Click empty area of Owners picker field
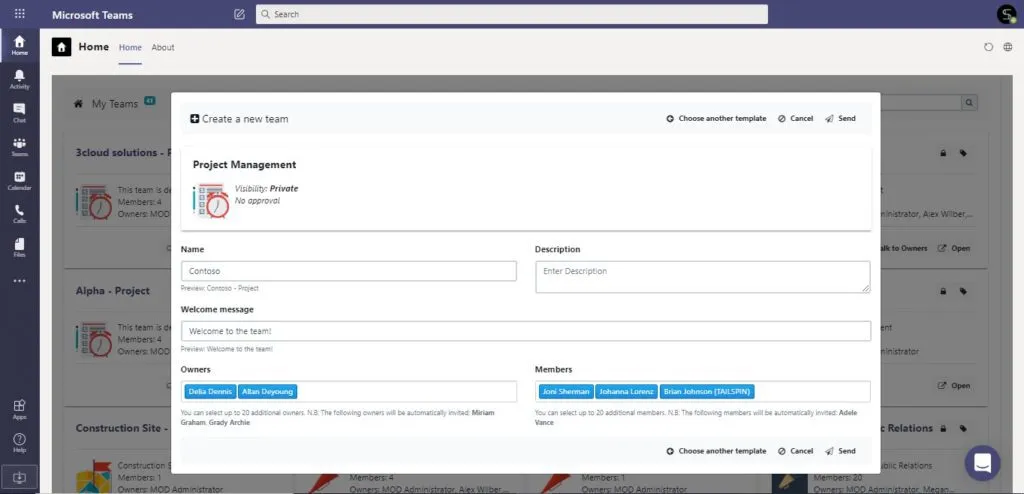 click(x=406, y=391)
